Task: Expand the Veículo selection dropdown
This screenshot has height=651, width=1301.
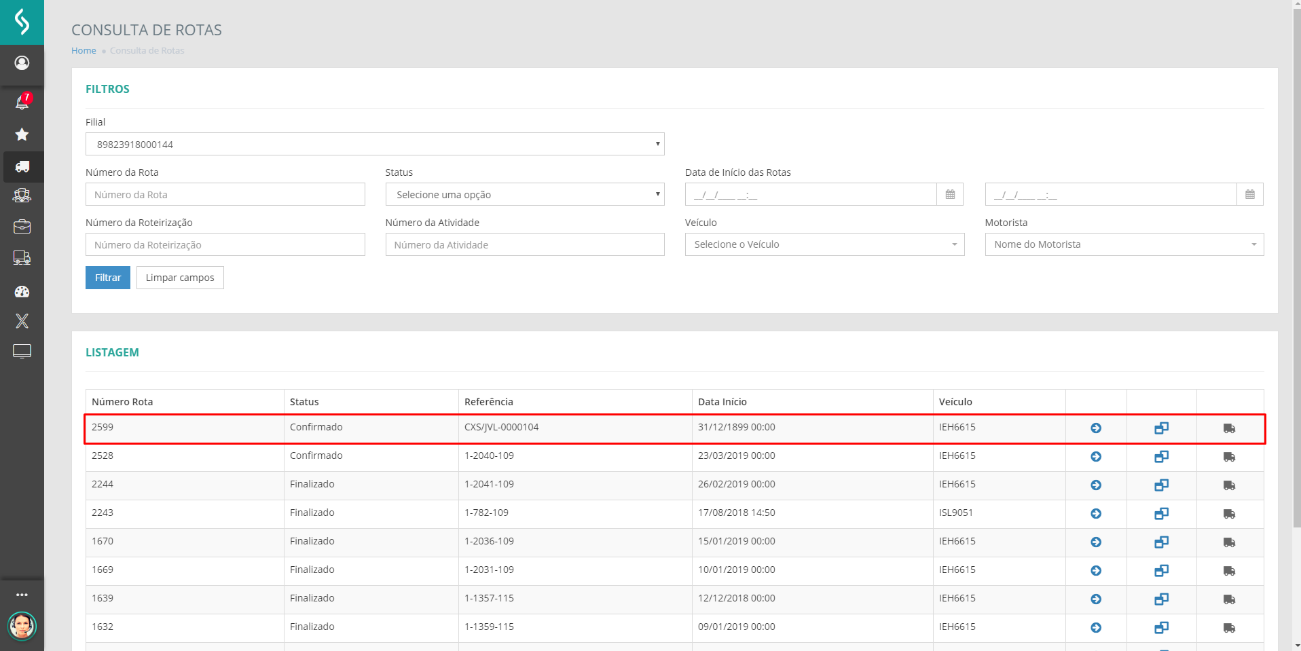Action: tap(824, 244)
